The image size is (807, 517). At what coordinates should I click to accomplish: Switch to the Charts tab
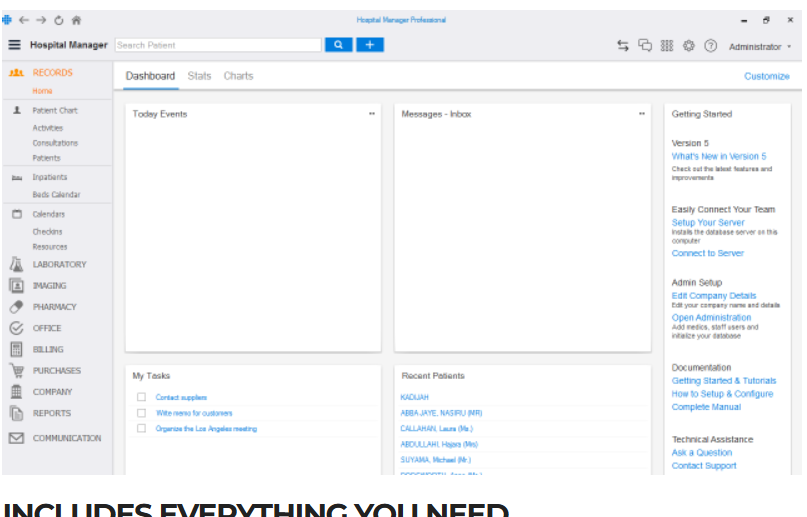238,76
